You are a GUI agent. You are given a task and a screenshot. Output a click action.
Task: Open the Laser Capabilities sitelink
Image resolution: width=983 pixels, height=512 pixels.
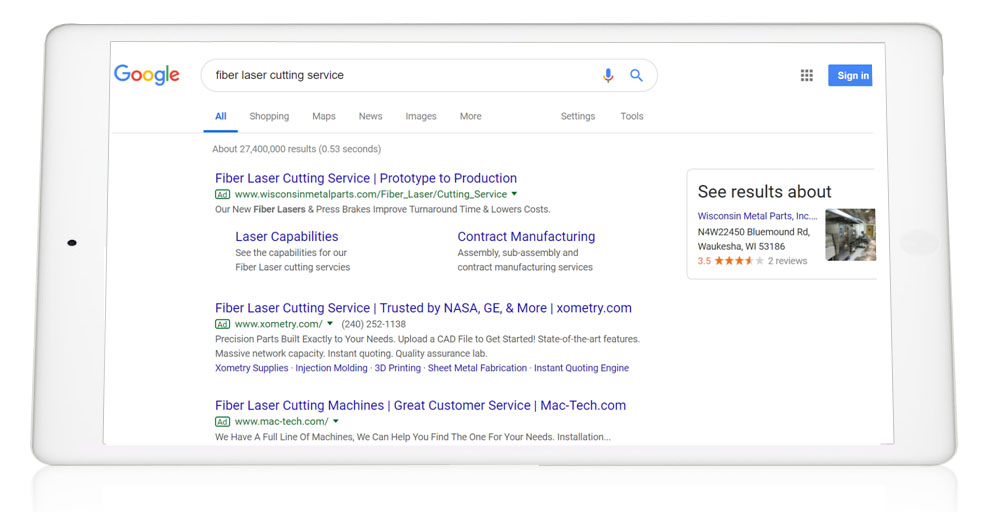(286, 236)
